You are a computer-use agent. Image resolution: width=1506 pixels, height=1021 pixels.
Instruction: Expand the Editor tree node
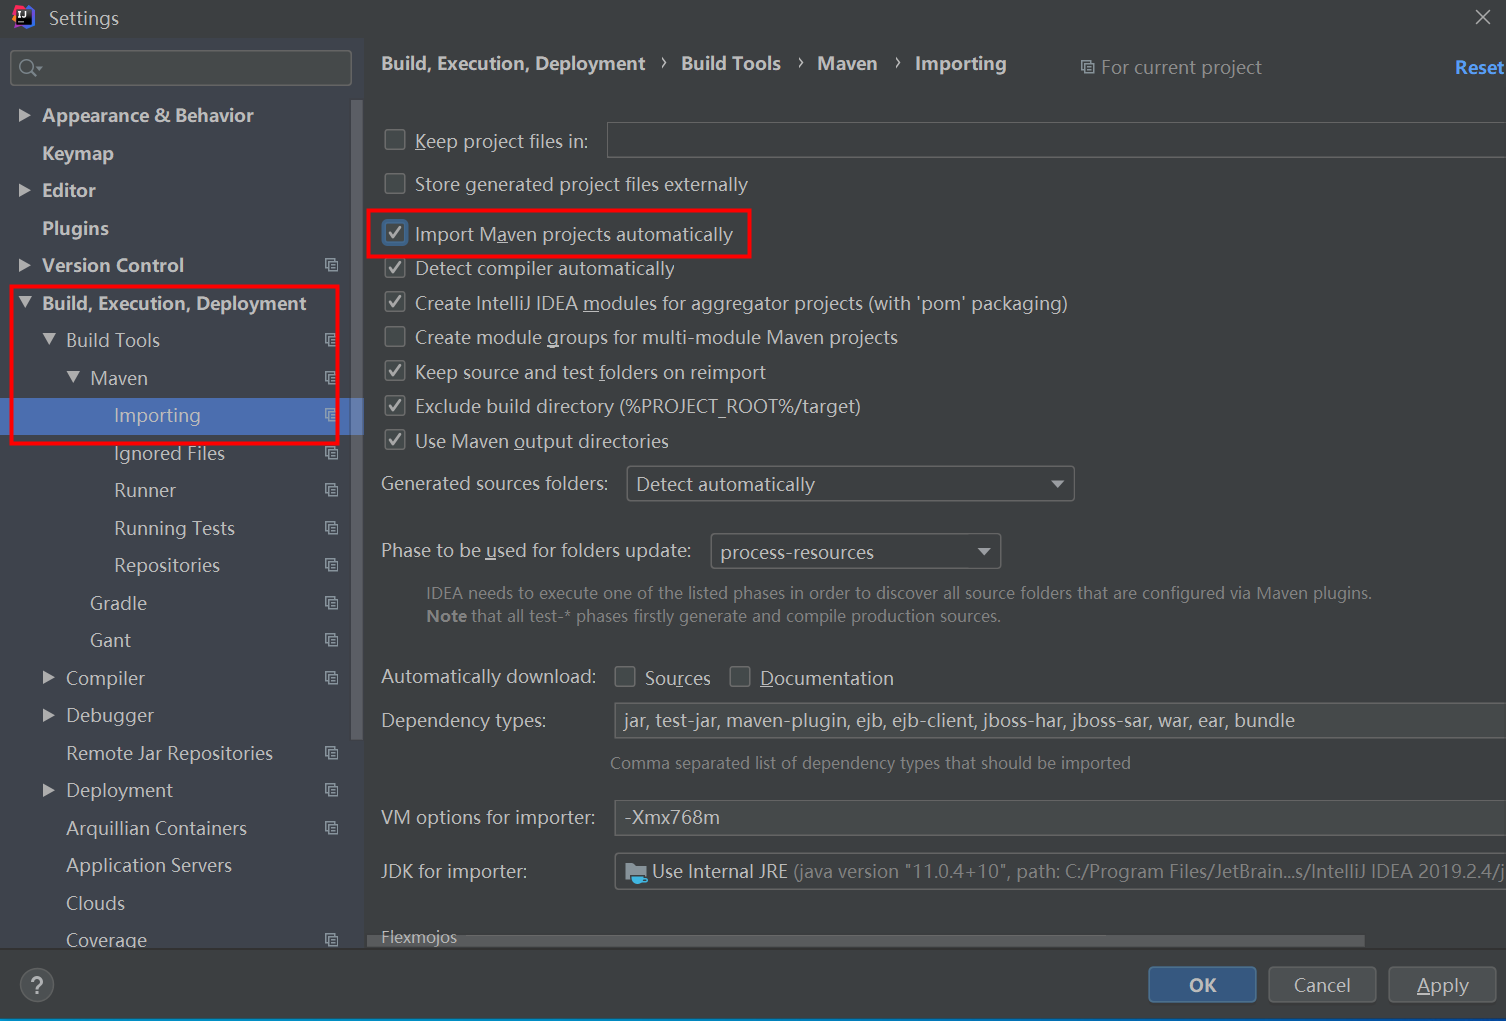24,190
